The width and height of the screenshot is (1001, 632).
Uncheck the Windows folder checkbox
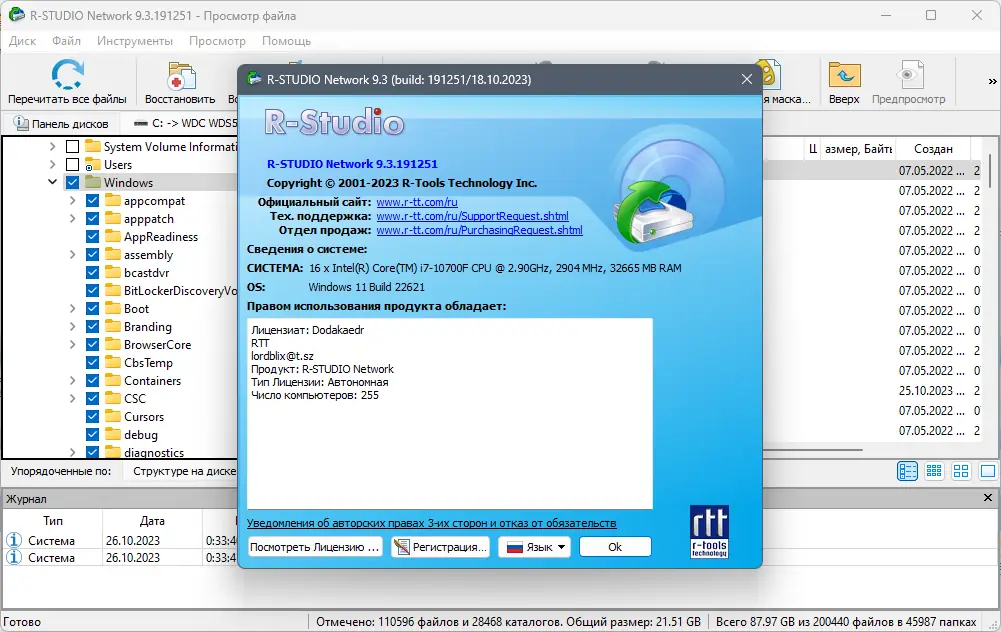coord(72,183)
